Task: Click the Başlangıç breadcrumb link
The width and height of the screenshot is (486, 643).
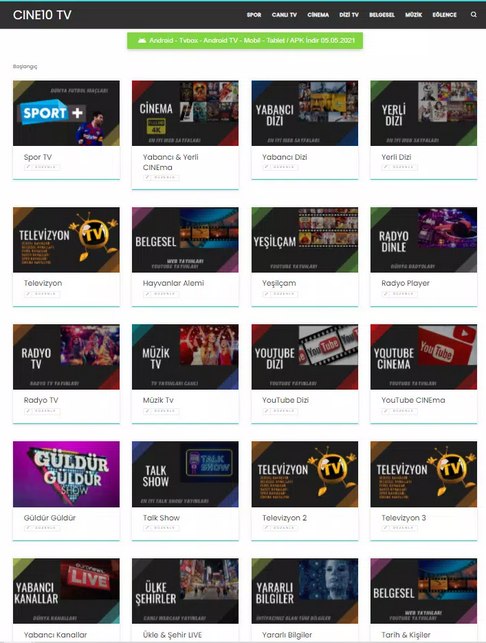Action: click(x=25, y=66)
